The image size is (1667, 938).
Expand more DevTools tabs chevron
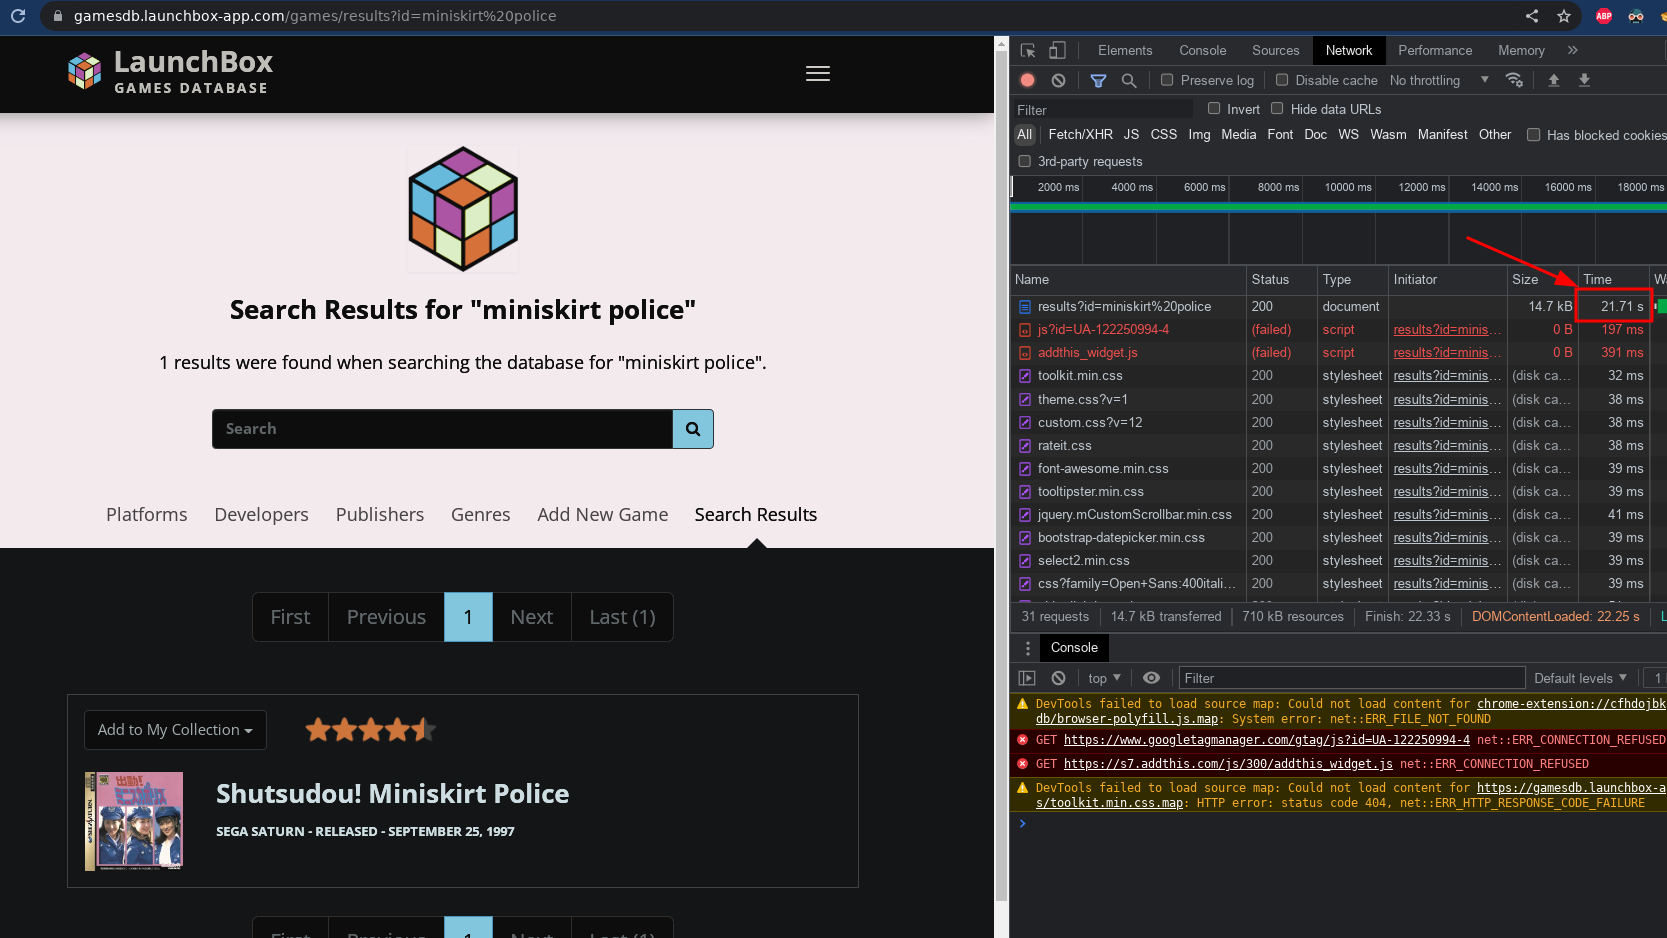[x=1573, y=50]
